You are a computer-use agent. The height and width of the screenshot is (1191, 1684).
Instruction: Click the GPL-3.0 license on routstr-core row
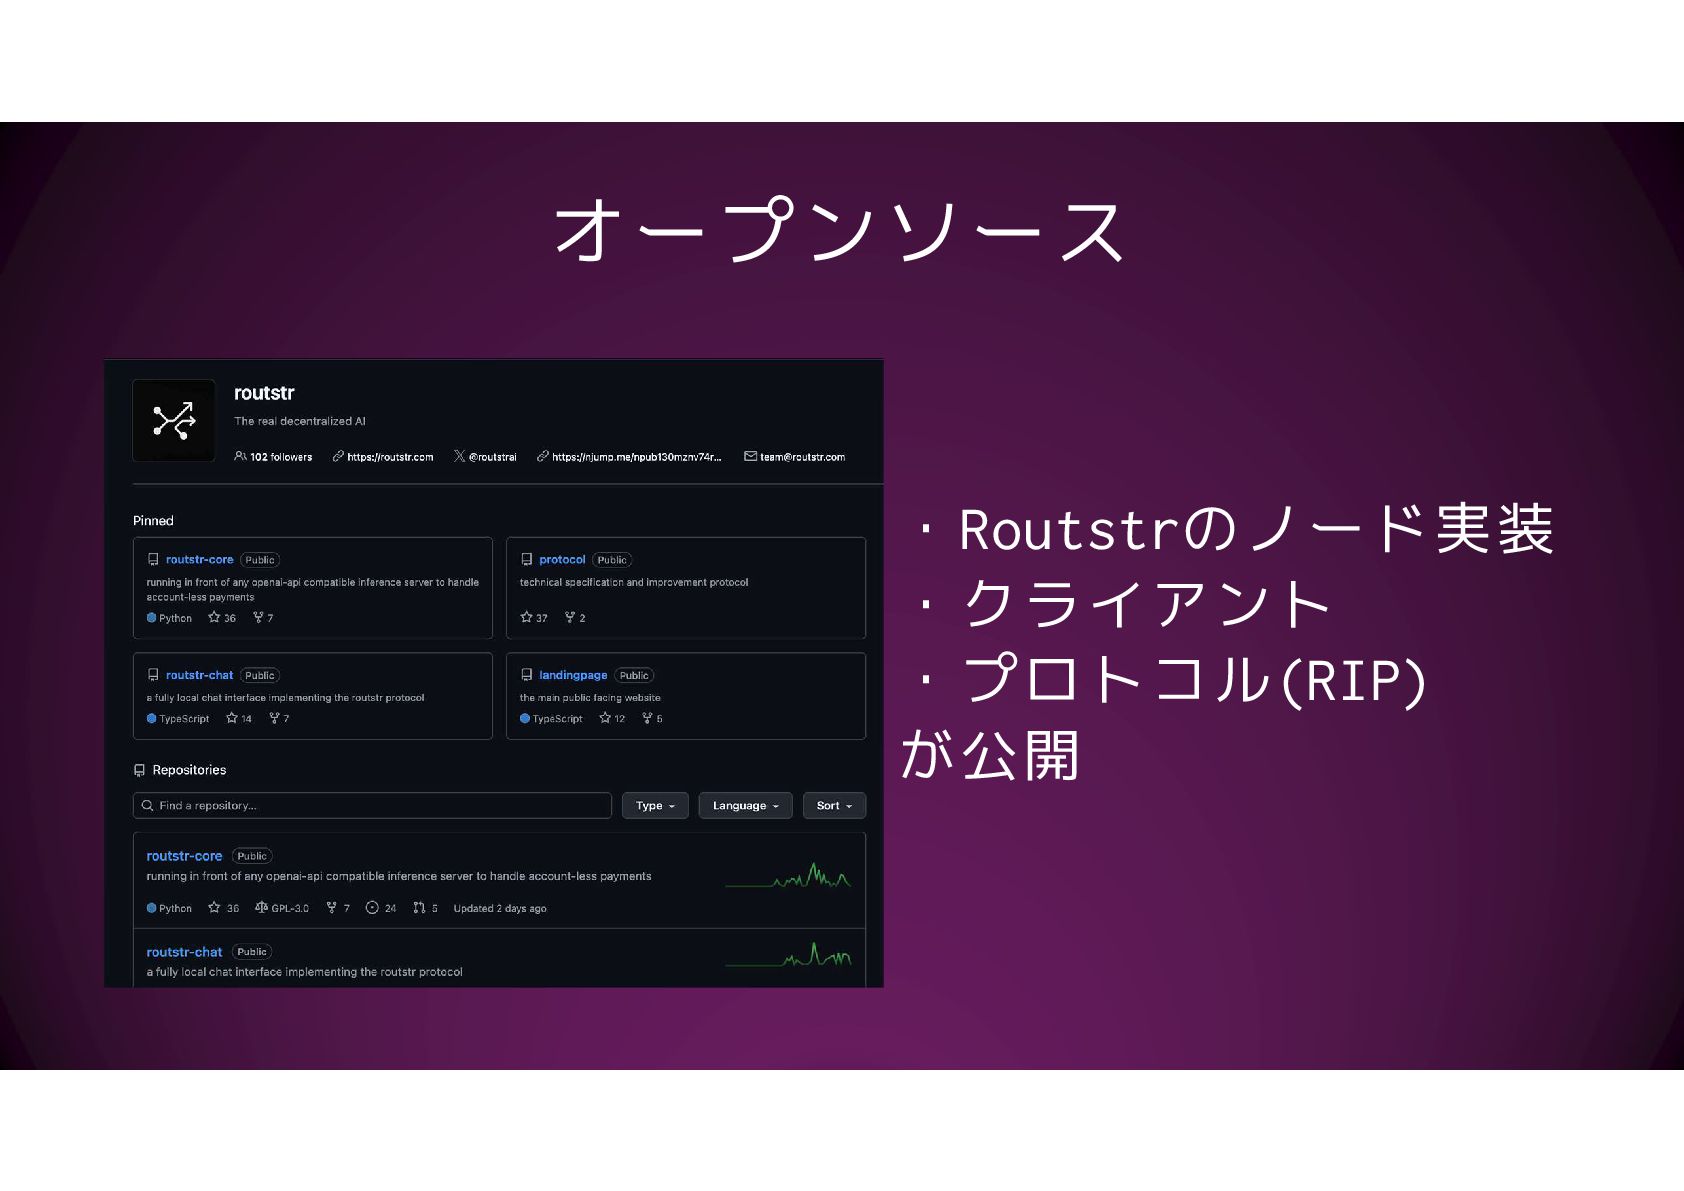pyautogui.click(x=282, y=908)
